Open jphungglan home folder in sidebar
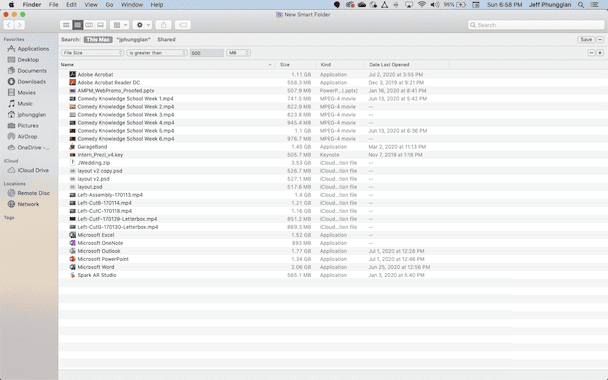This screenshot has height=380, width=608. [x=27, y=115]
